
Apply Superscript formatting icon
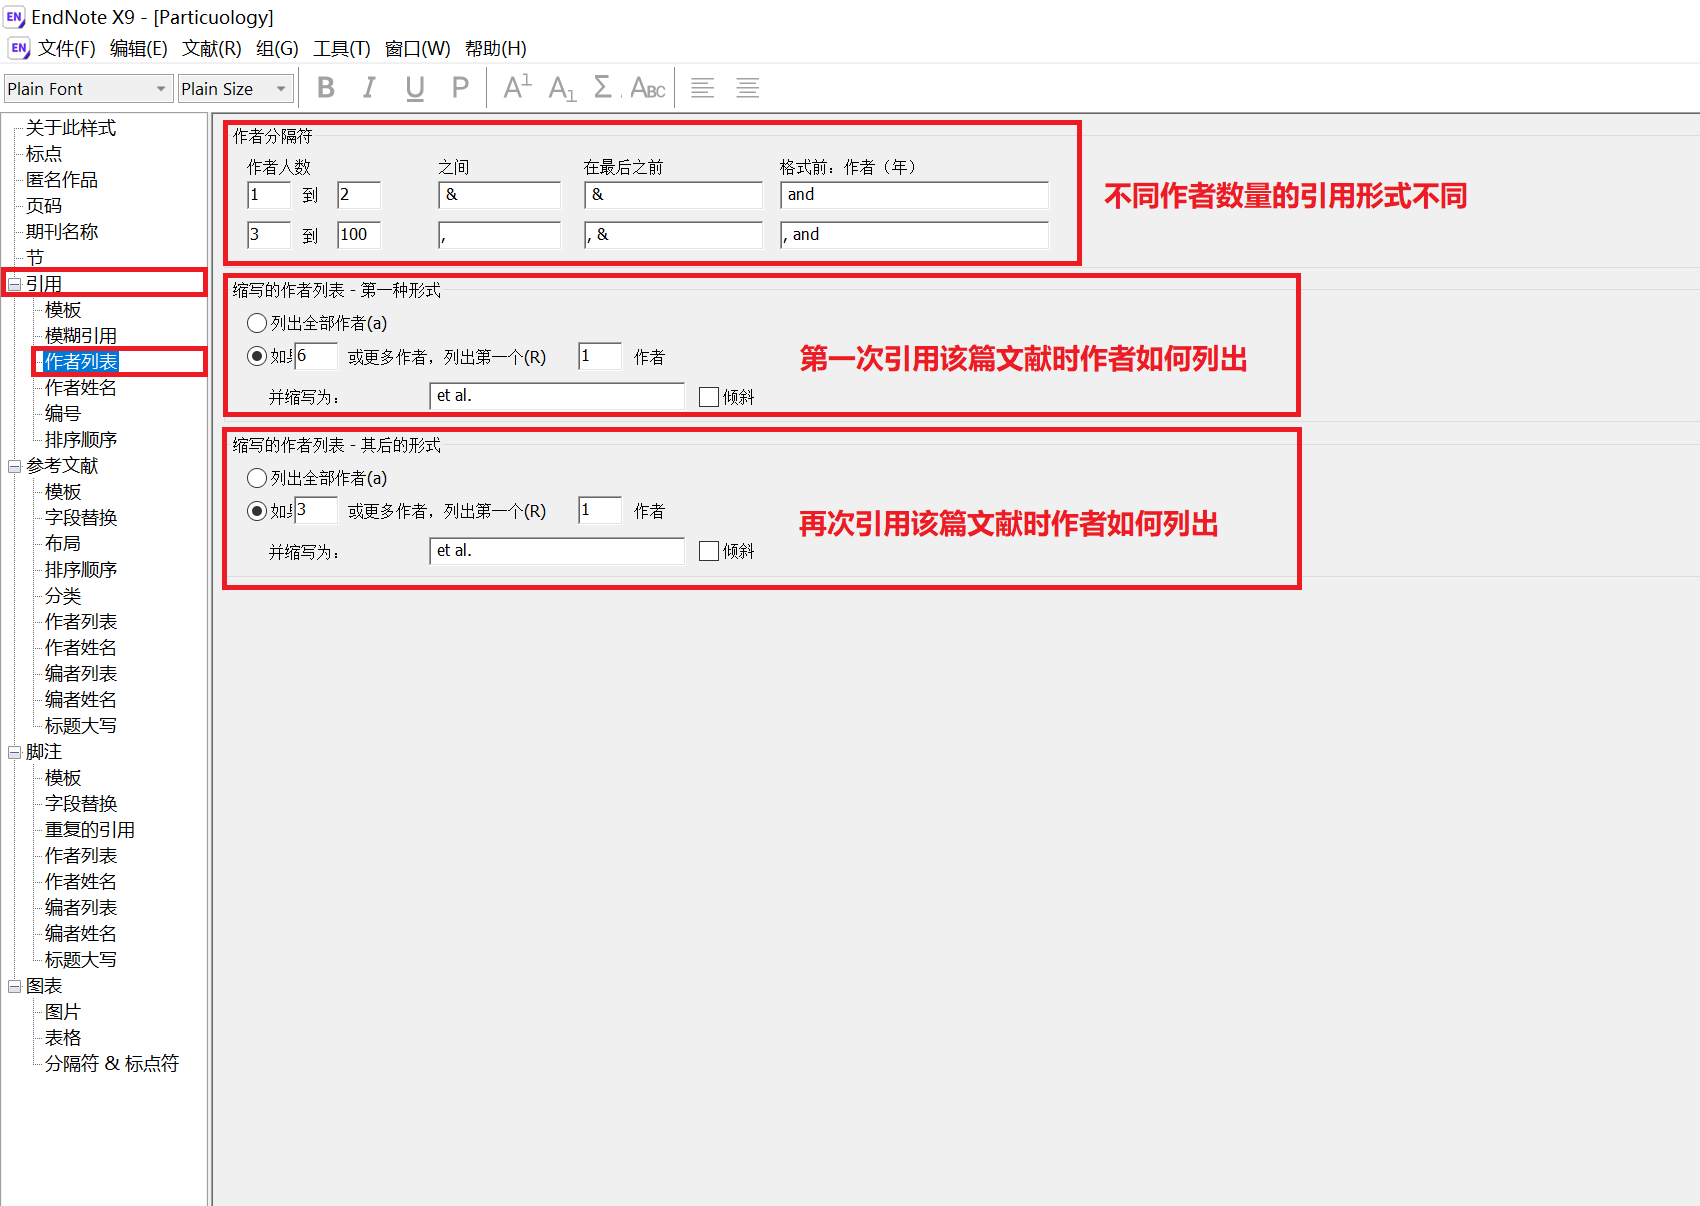[517, 88]
